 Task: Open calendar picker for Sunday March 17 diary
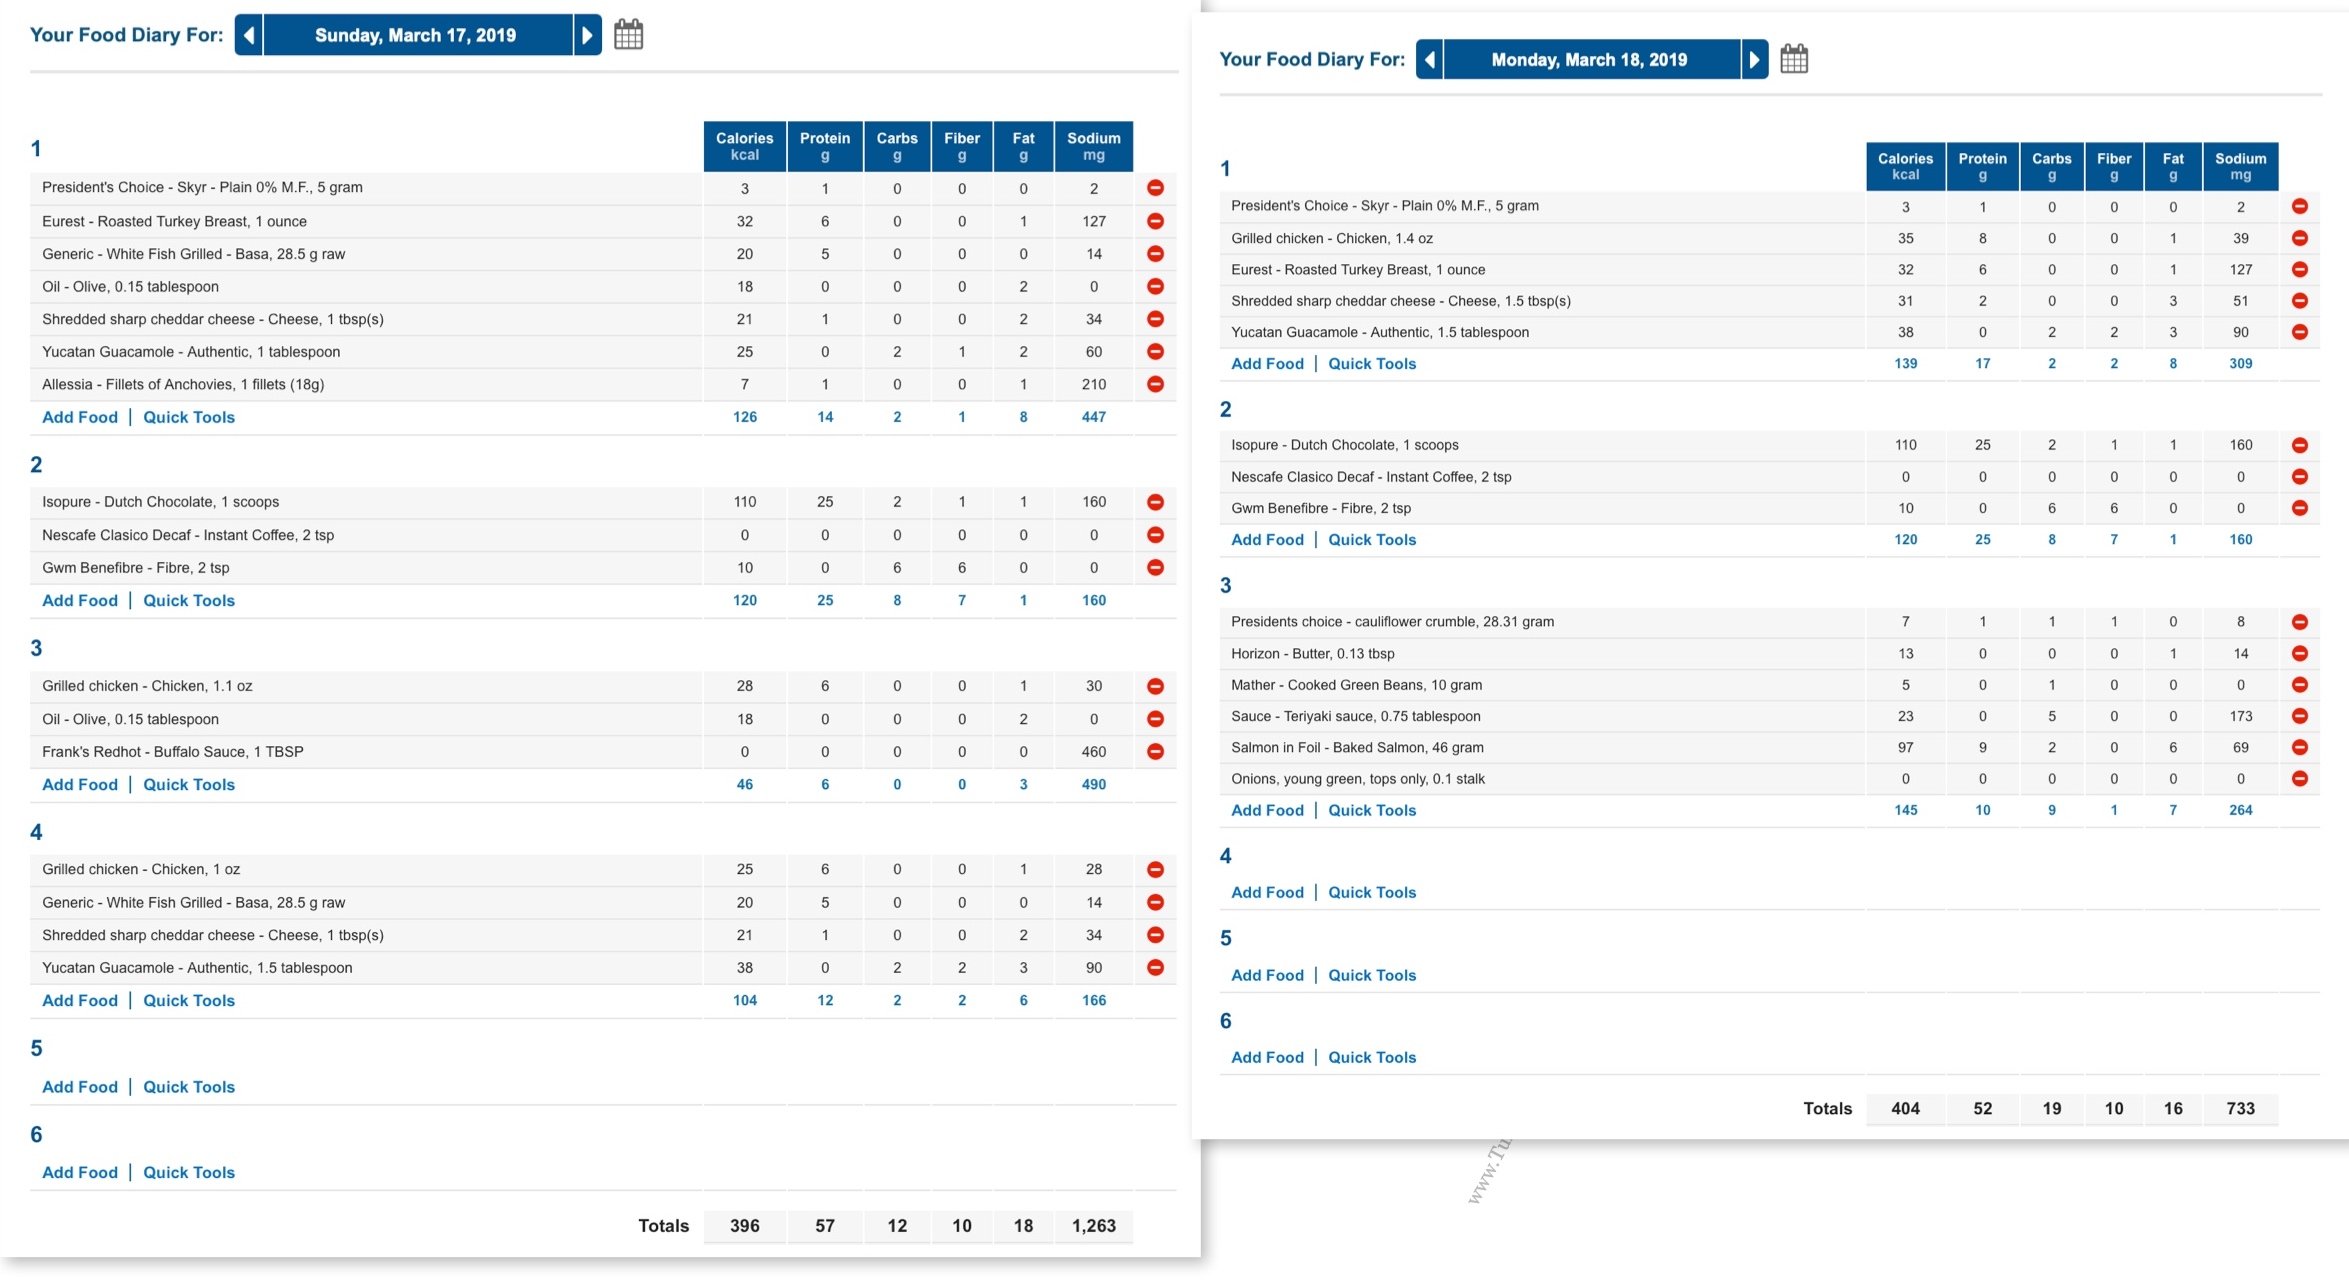pyautogui.click(x=628, y=35)
